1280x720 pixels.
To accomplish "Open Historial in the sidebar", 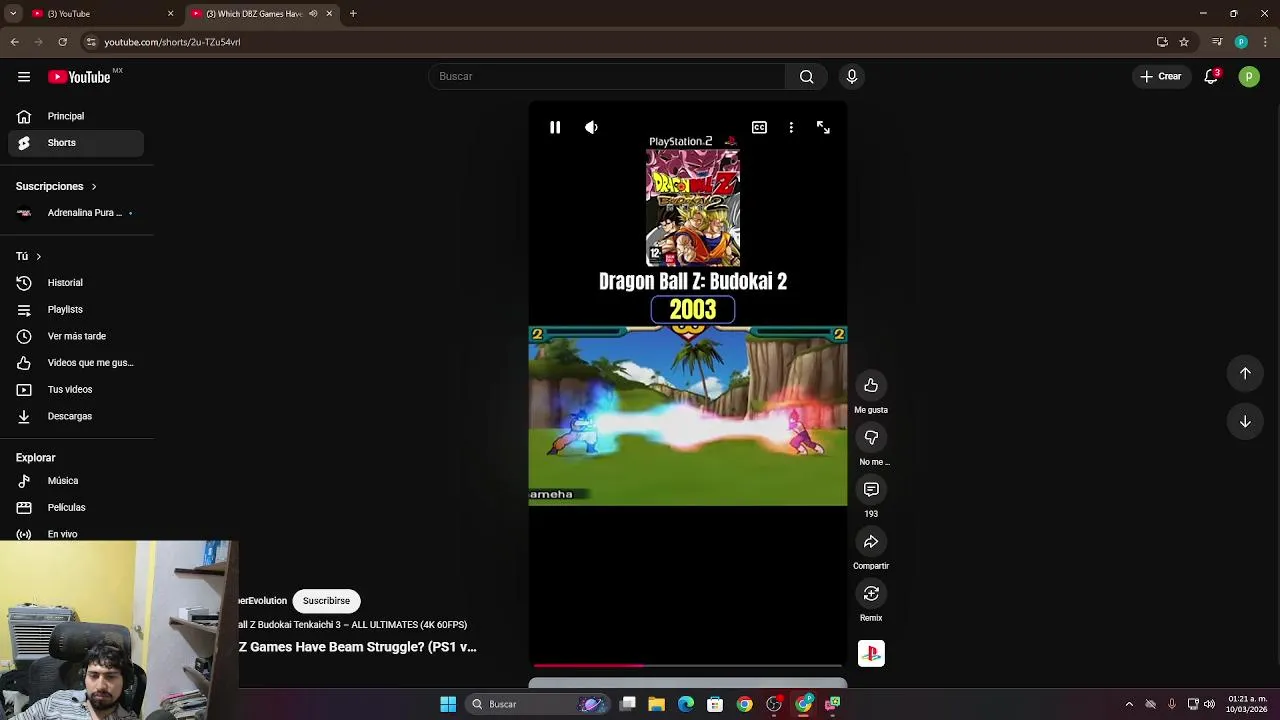I will pyautogui.click(x=76, y=282).
